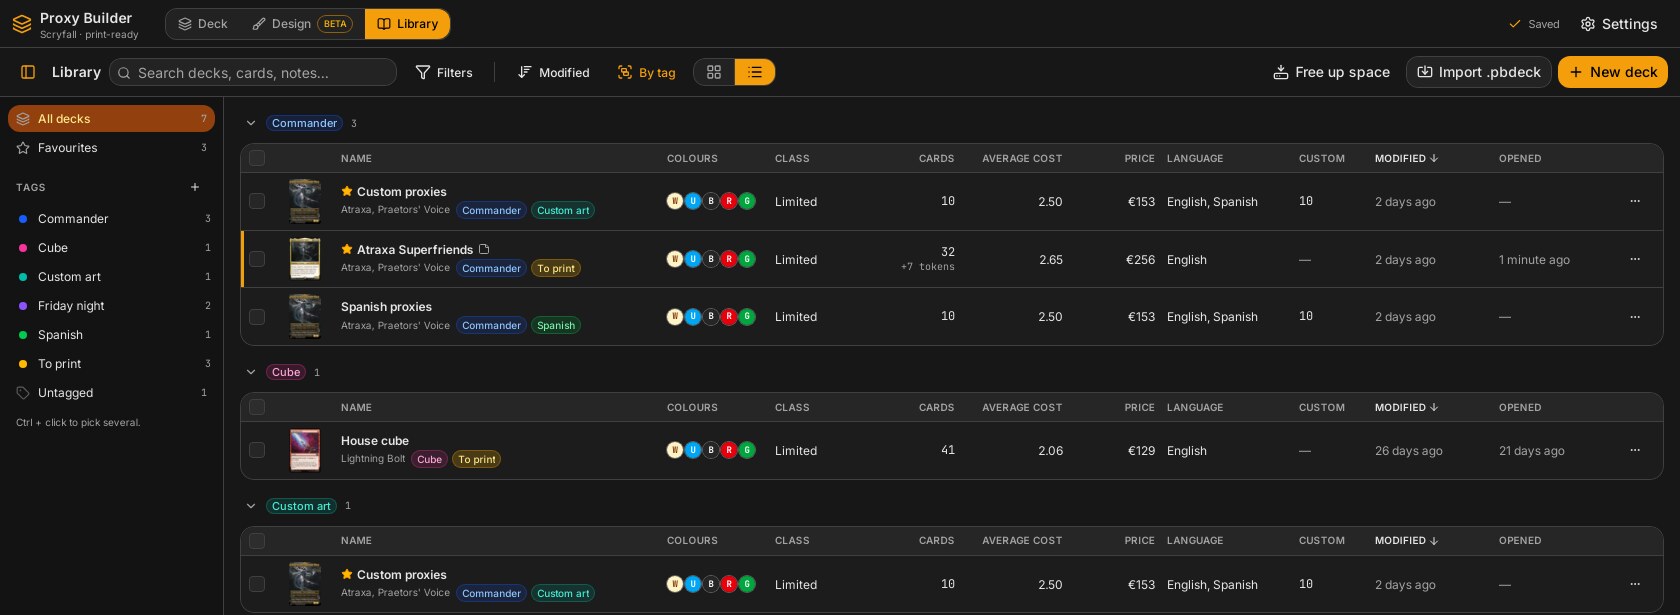
Task: Select all decks in Custom art group checkbox
Action: 257,541
